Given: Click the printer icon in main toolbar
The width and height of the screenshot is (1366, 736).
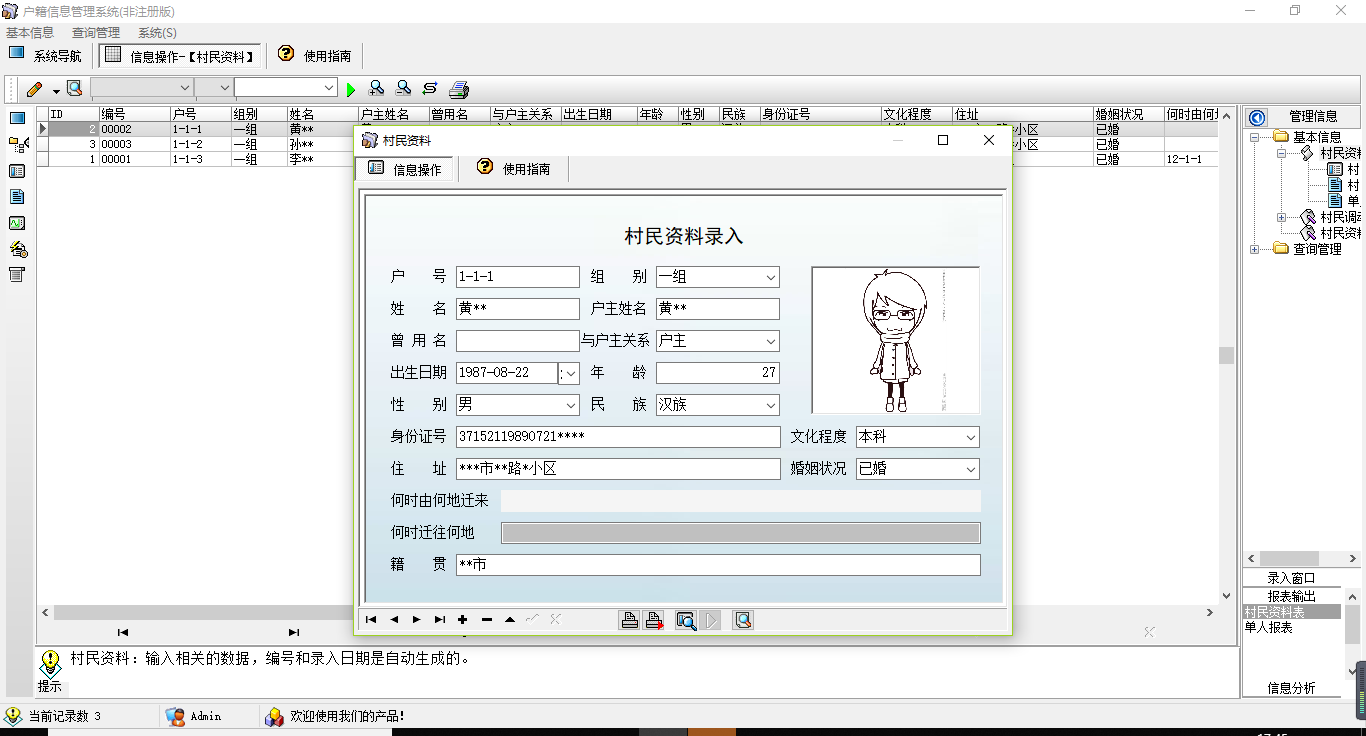Looking at the screenshot, I should pyautogui.click(x=459, y=89).
